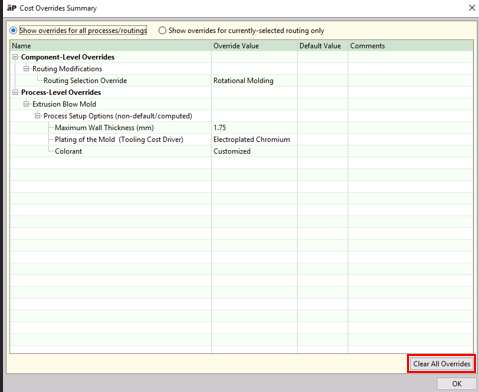
Task: Select the Routing Selection Override row
Action: tap(241, 81)
